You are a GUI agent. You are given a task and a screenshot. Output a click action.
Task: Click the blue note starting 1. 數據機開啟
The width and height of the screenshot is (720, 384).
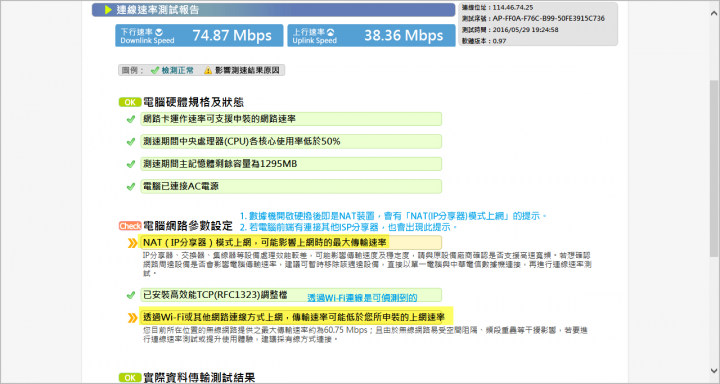click(x=394, y=216)
